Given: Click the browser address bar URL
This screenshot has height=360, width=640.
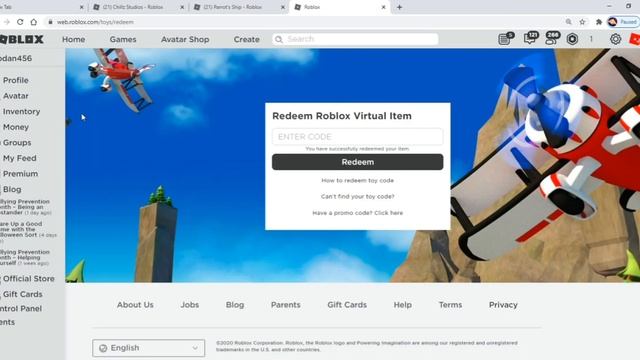Looking at the screenshot, I should pos(95,22).
